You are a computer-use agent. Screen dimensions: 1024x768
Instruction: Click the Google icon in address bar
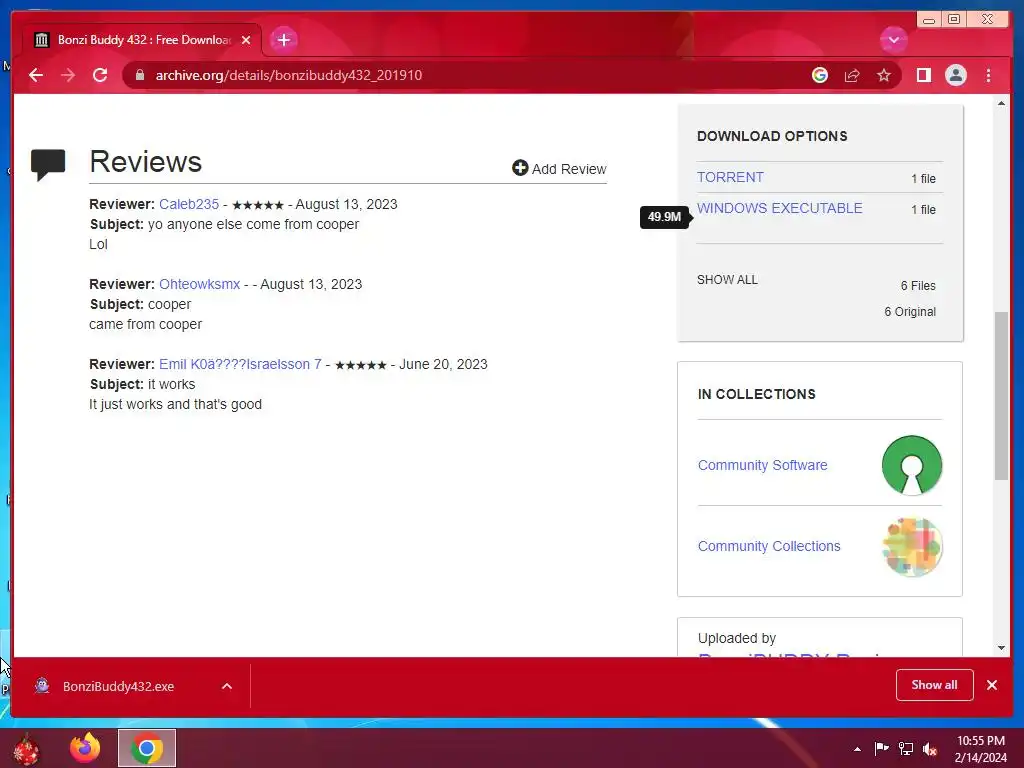pyautogui.click(x=820, y=75)
